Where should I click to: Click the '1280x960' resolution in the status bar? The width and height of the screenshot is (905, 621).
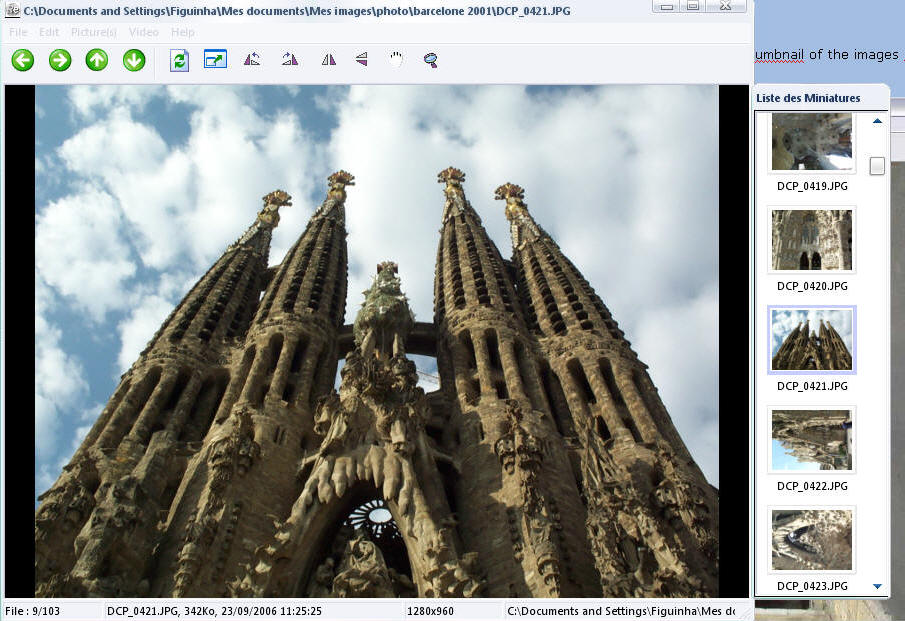point(430,611)
